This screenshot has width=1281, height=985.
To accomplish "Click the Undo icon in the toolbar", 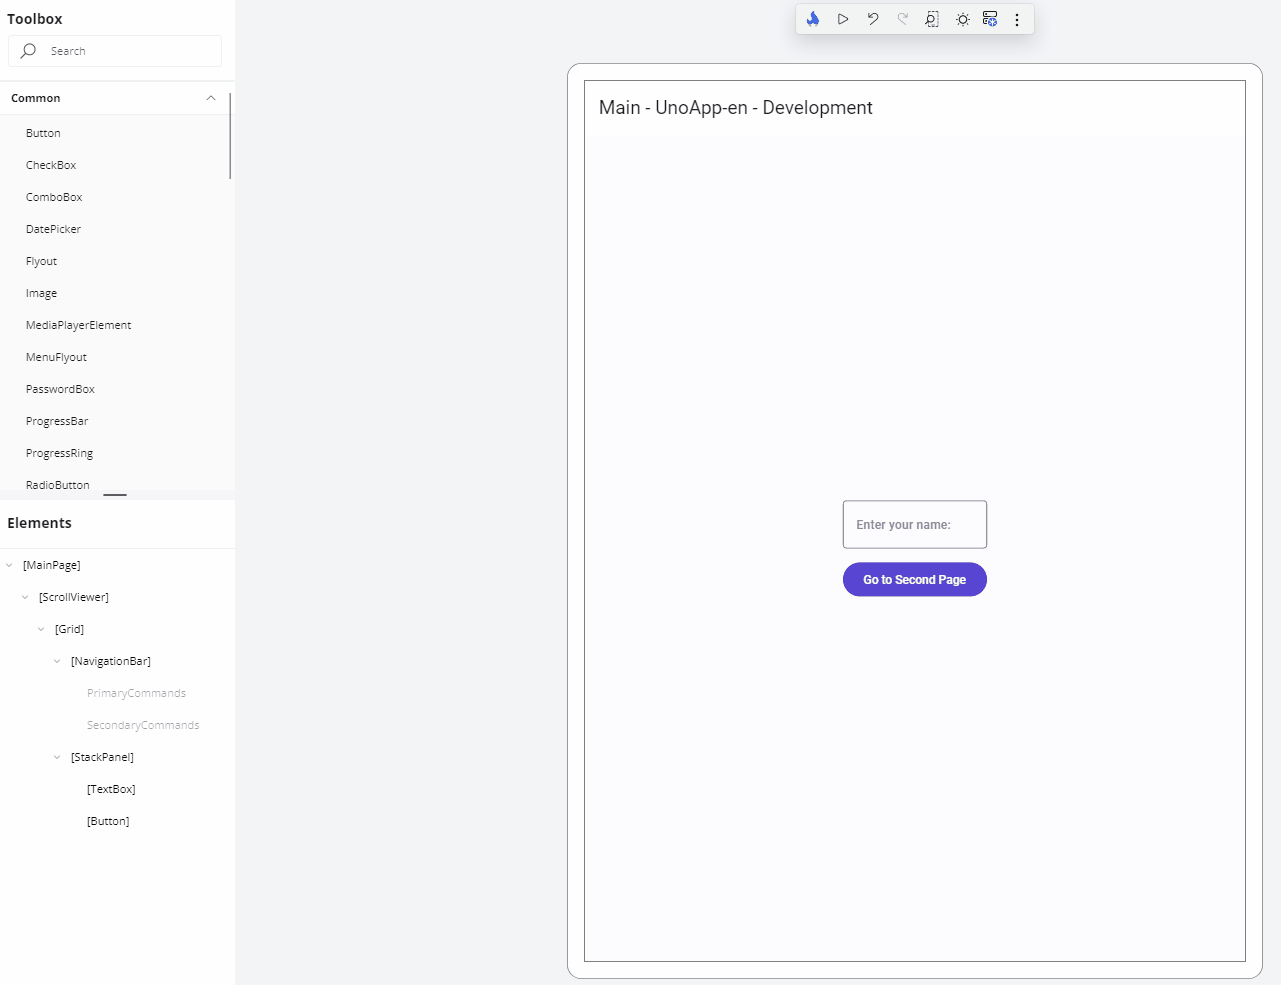I will [x=872, y=18].
